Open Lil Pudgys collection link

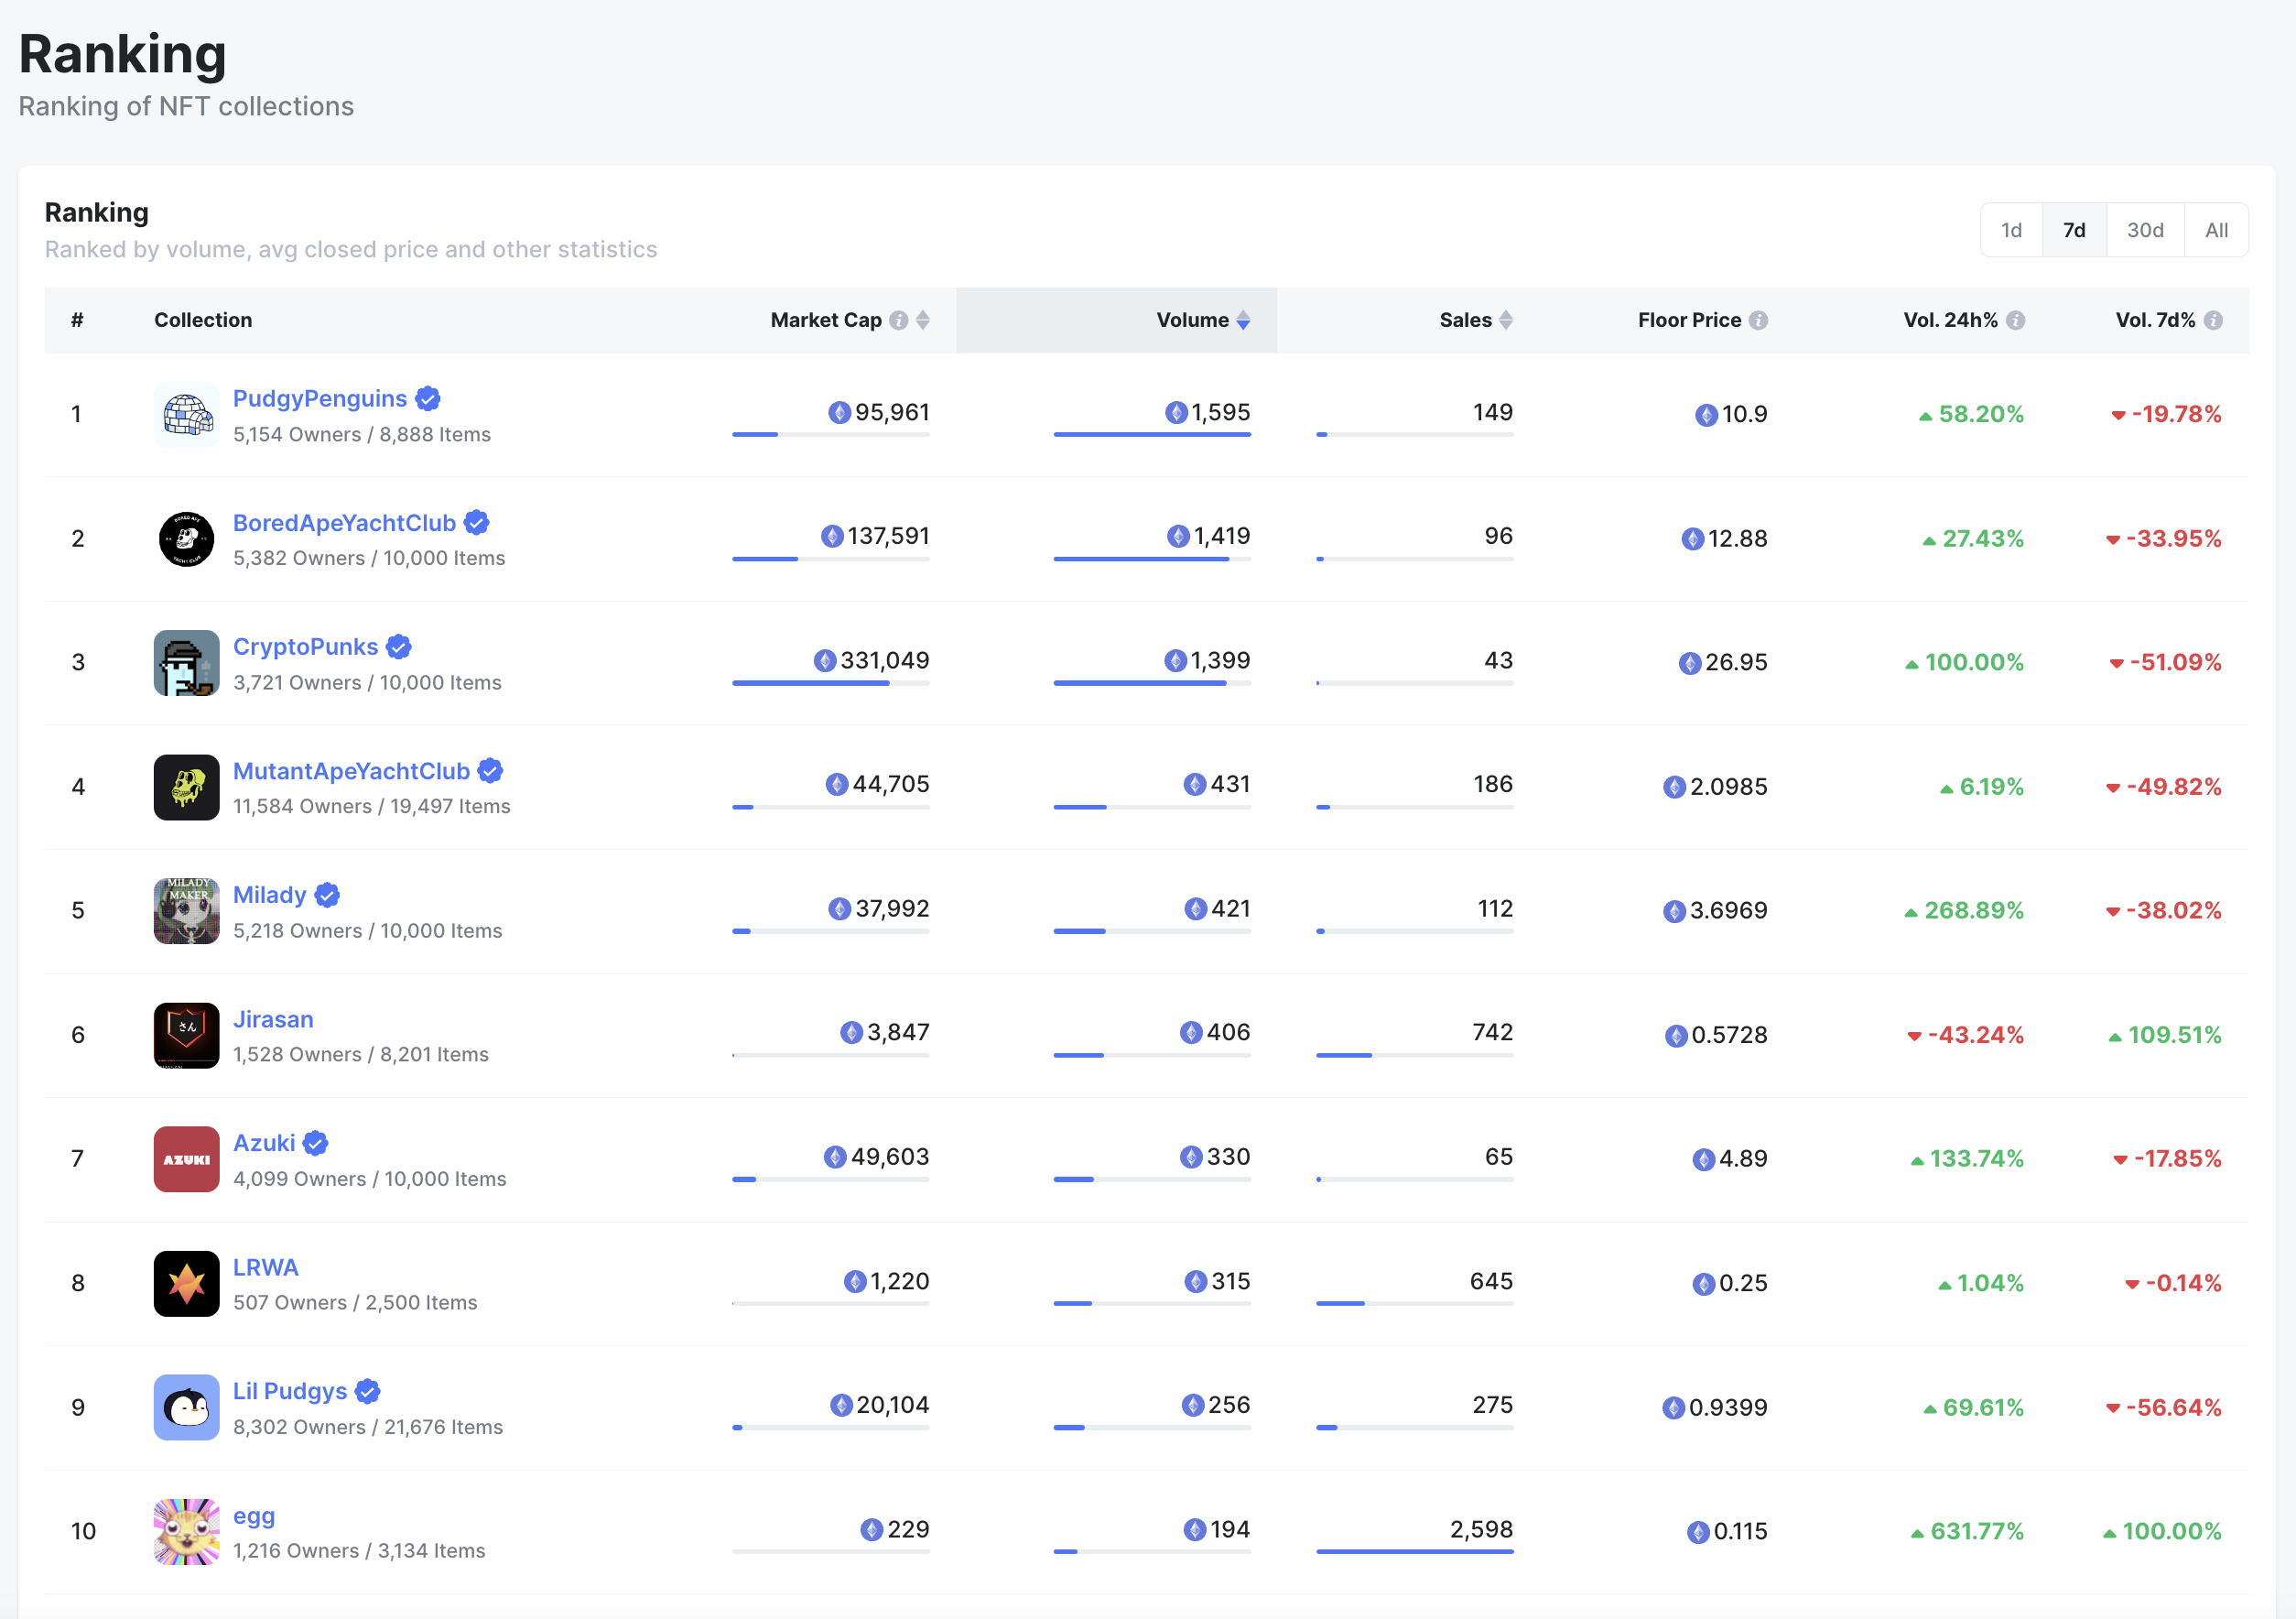pyautogui.click(x=290, y=1391)
